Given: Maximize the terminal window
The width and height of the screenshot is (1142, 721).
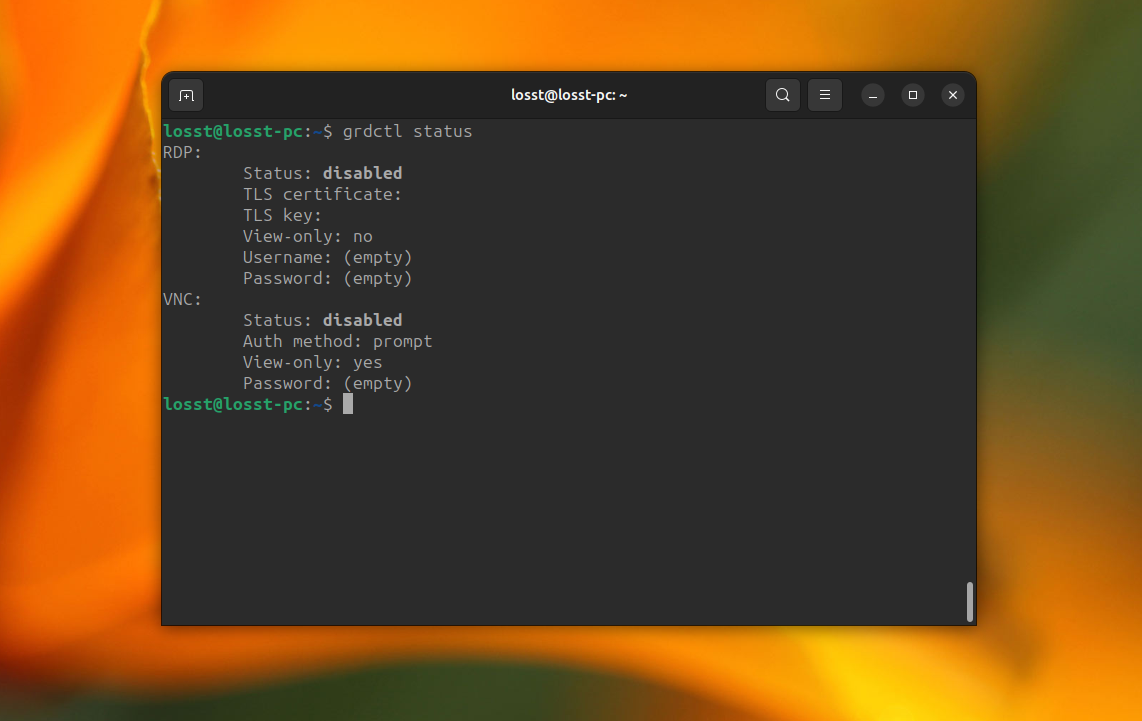Looking at the screenshot, I should (x=912, y=94).
